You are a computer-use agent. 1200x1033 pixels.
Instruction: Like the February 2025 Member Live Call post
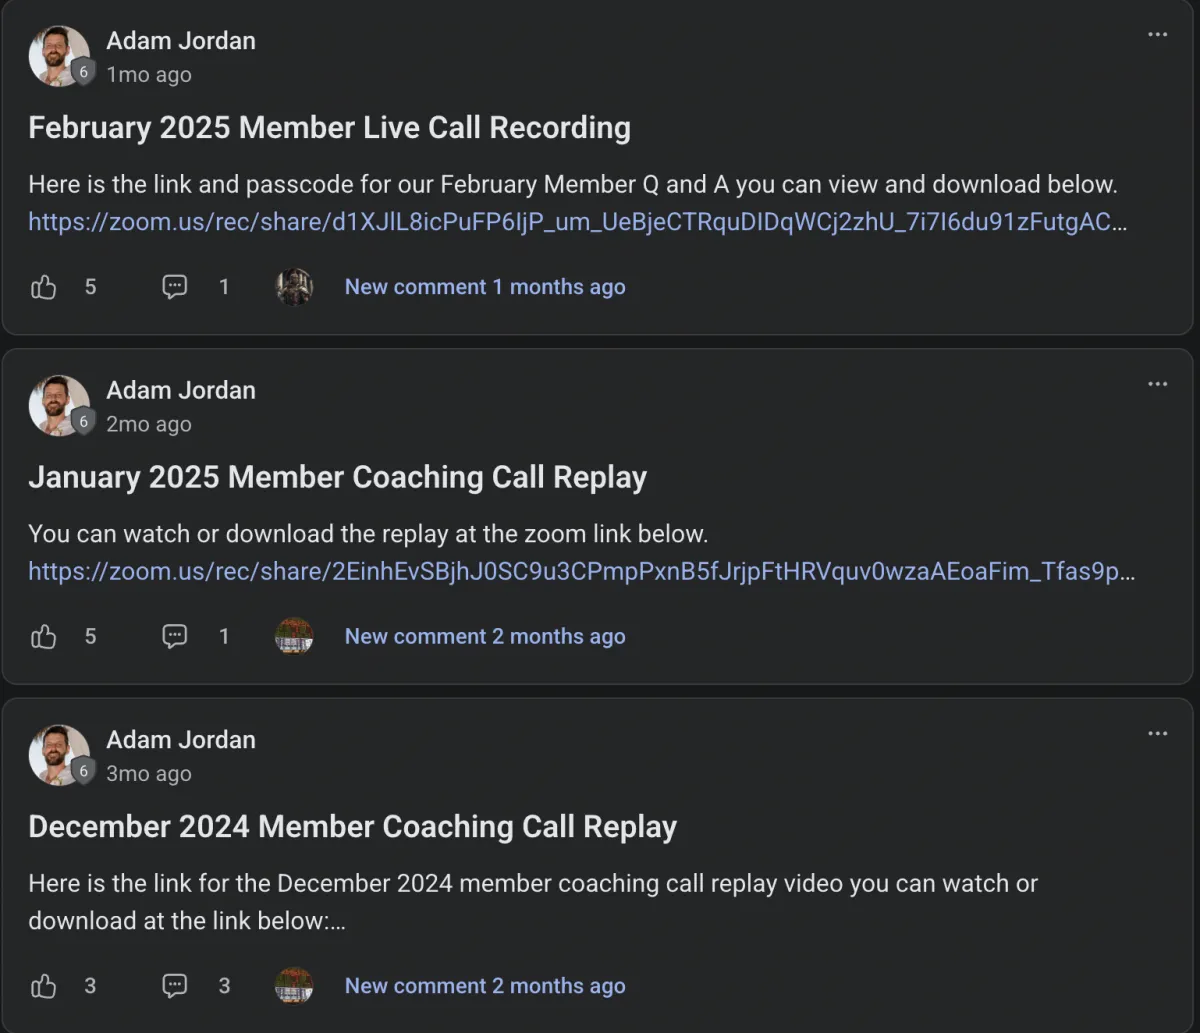pos(44,288)
